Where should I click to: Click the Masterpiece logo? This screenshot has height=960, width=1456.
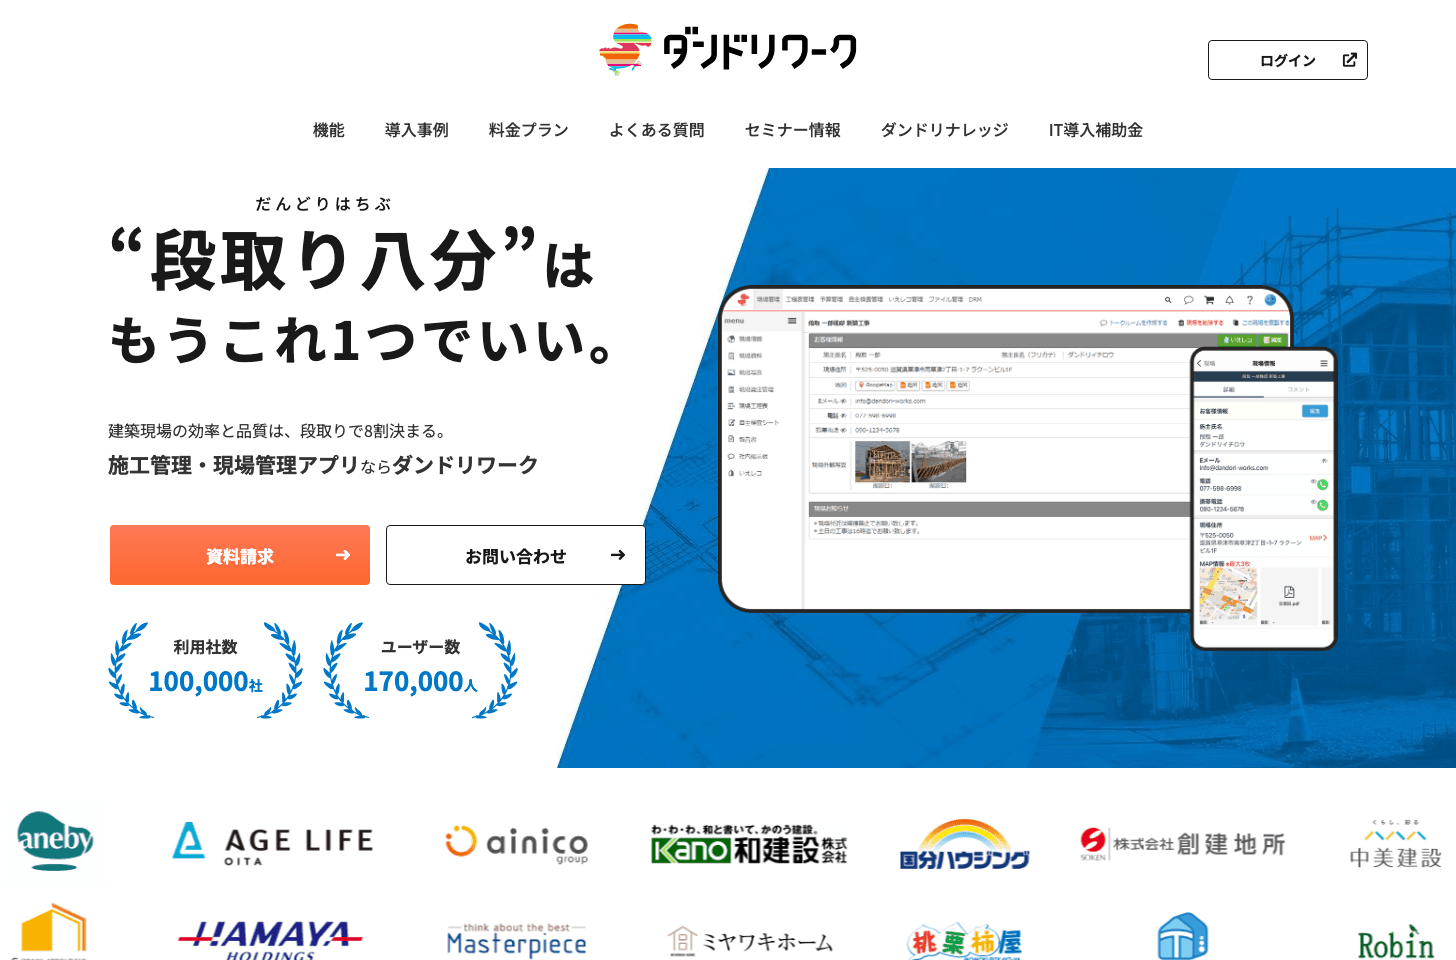[516, 940]
